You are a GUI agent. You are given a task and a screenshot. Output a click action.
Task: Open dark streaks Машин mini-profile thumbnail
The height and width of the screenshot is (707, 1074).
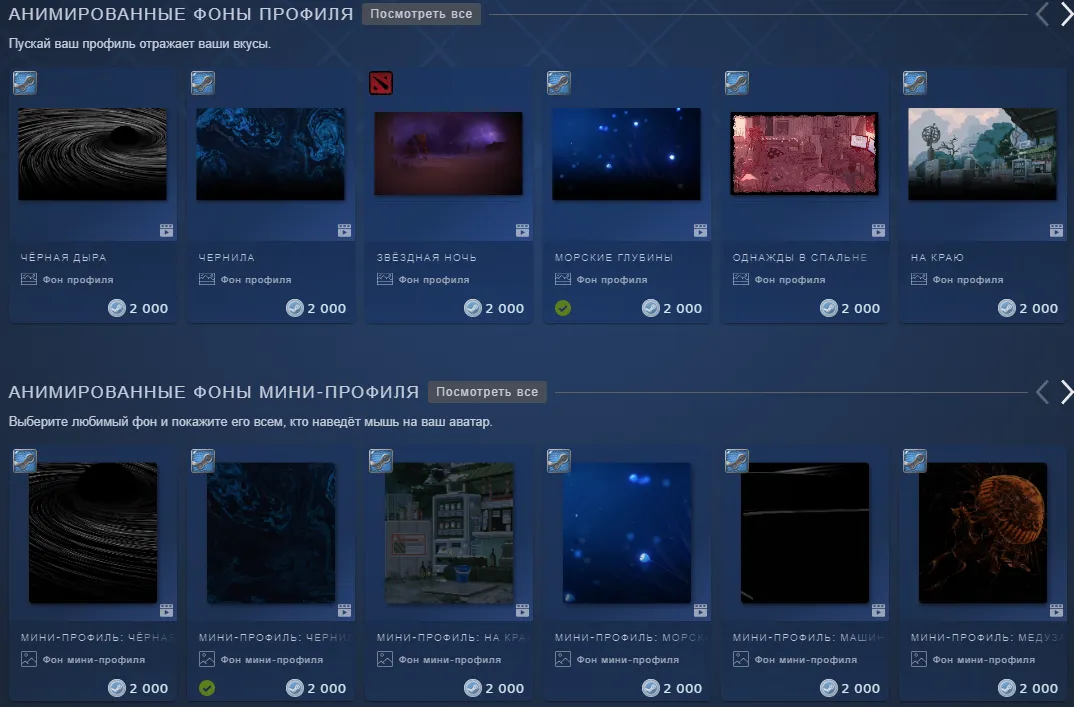(805, 533)
